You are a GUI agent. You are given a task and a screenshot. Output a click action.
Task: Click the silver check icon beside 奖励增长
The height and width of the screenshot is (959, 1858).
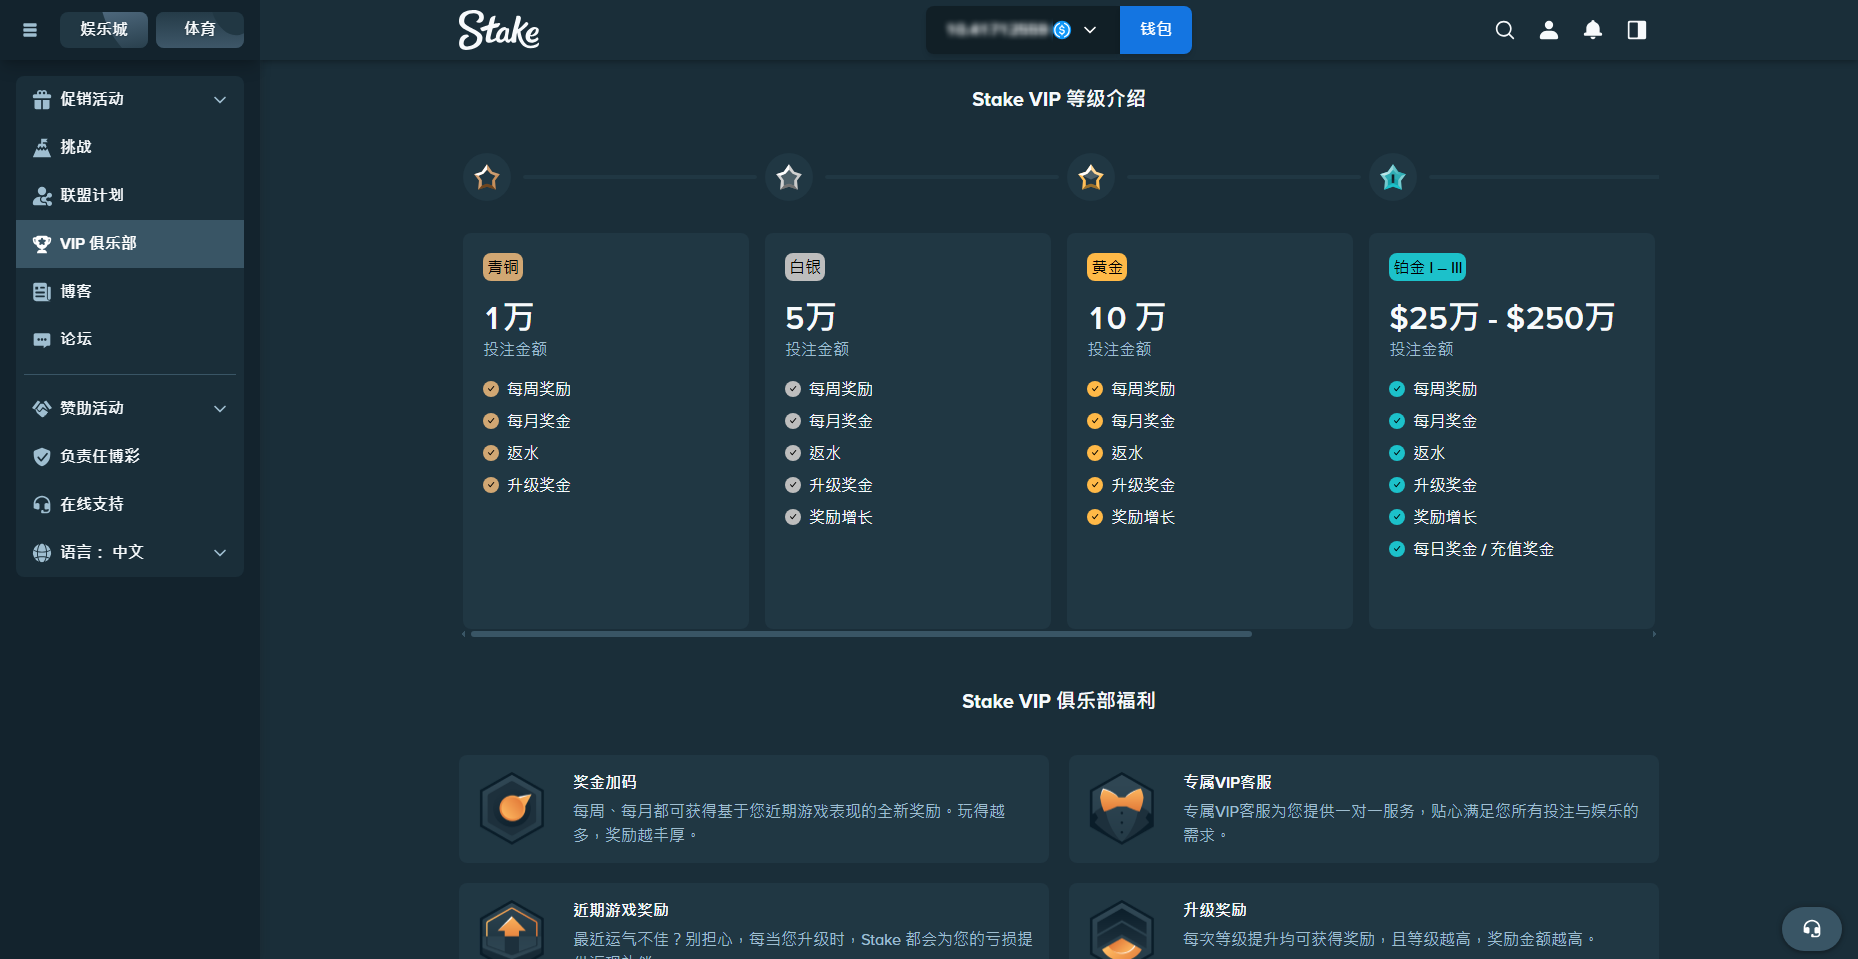pos(793,517)
